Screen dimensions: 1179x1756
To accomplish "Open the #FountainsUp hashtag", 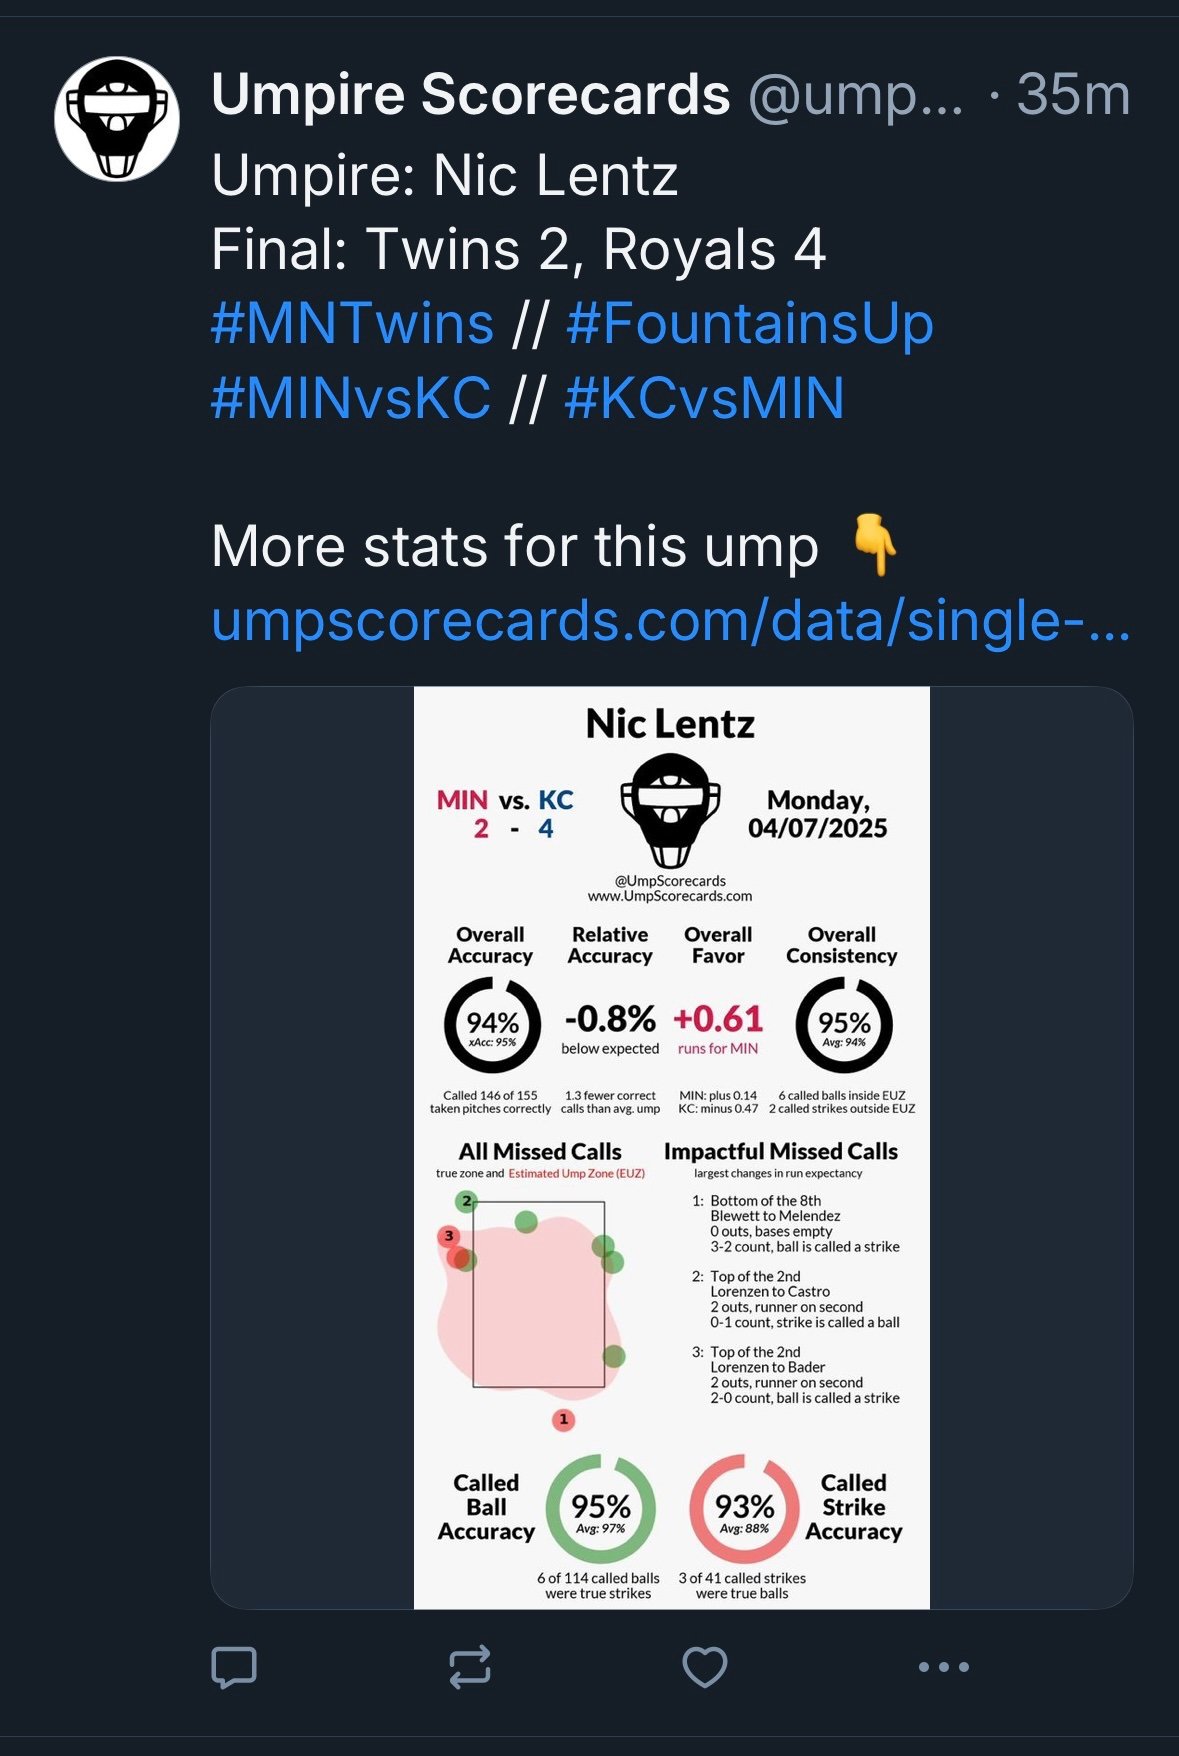I will coord(749,323).
